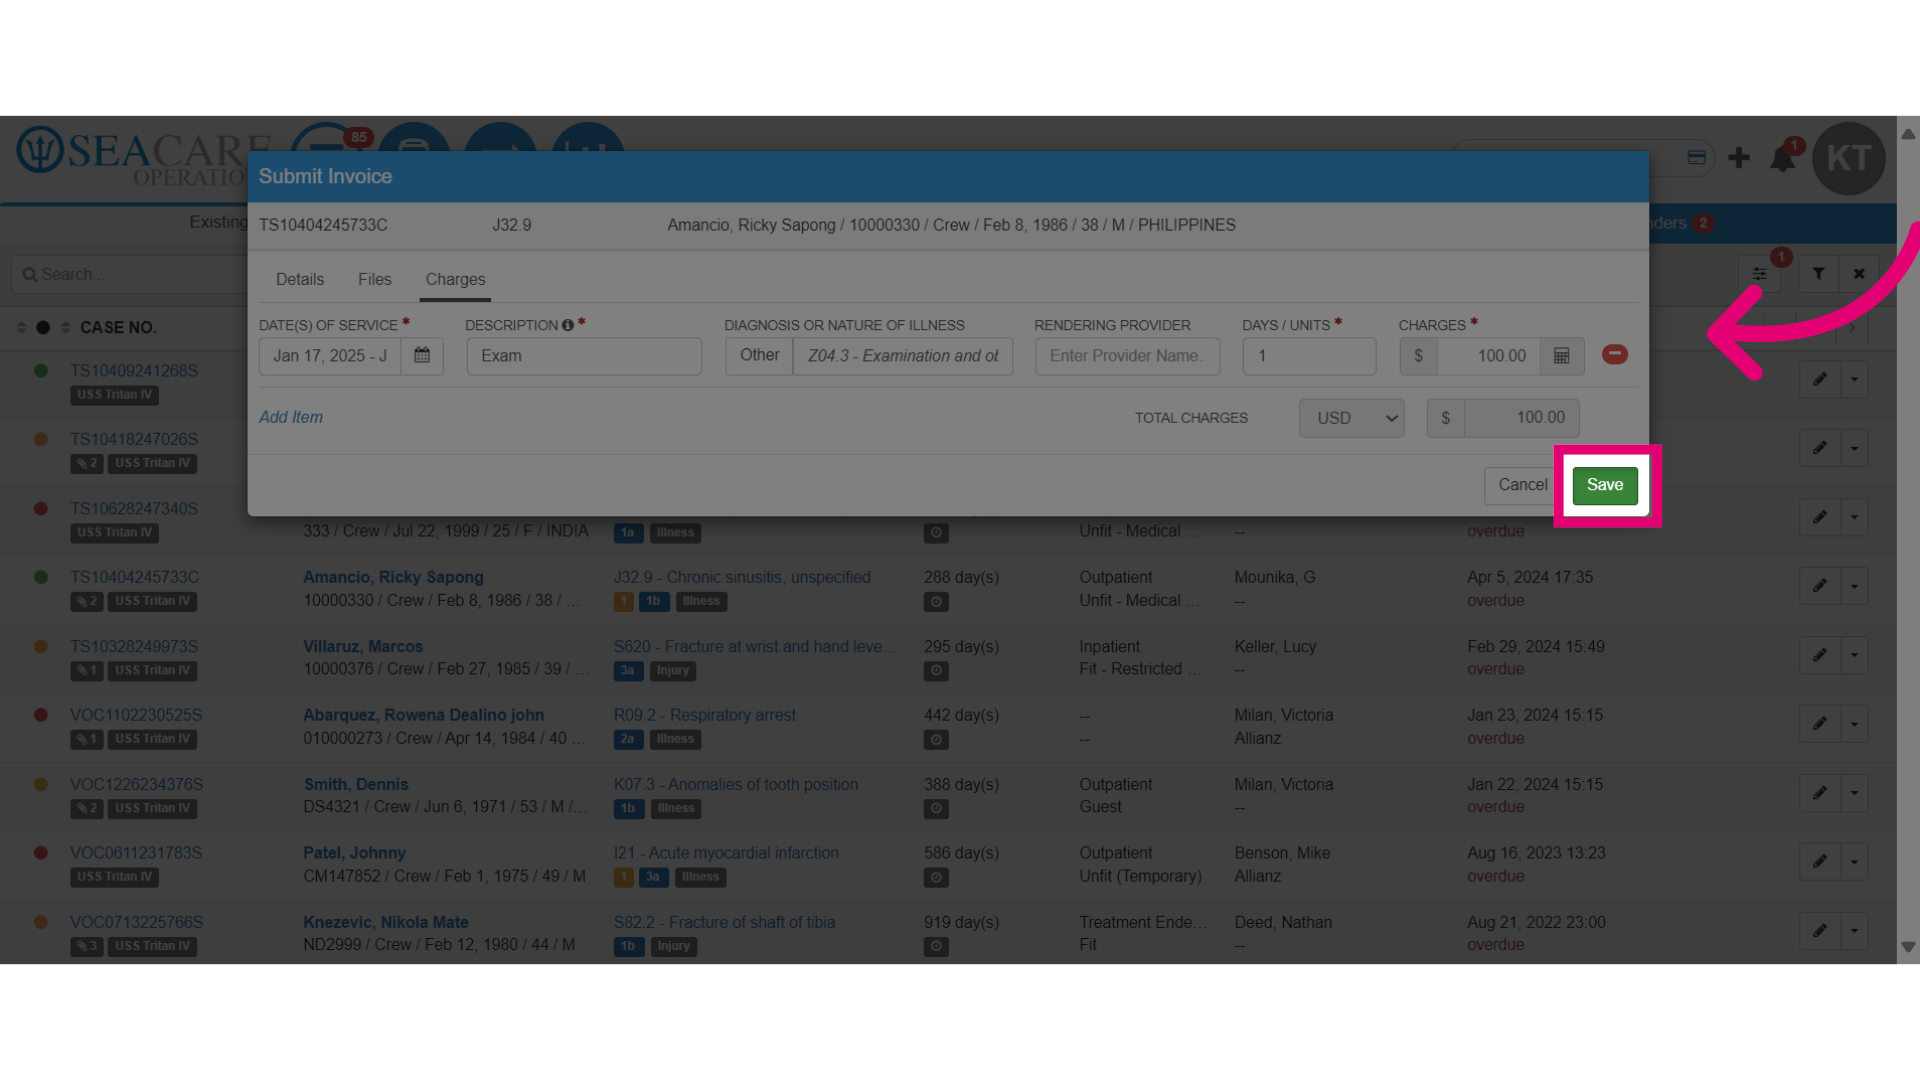Cancel the Submit Invoice dialog

click(1521, 485)
